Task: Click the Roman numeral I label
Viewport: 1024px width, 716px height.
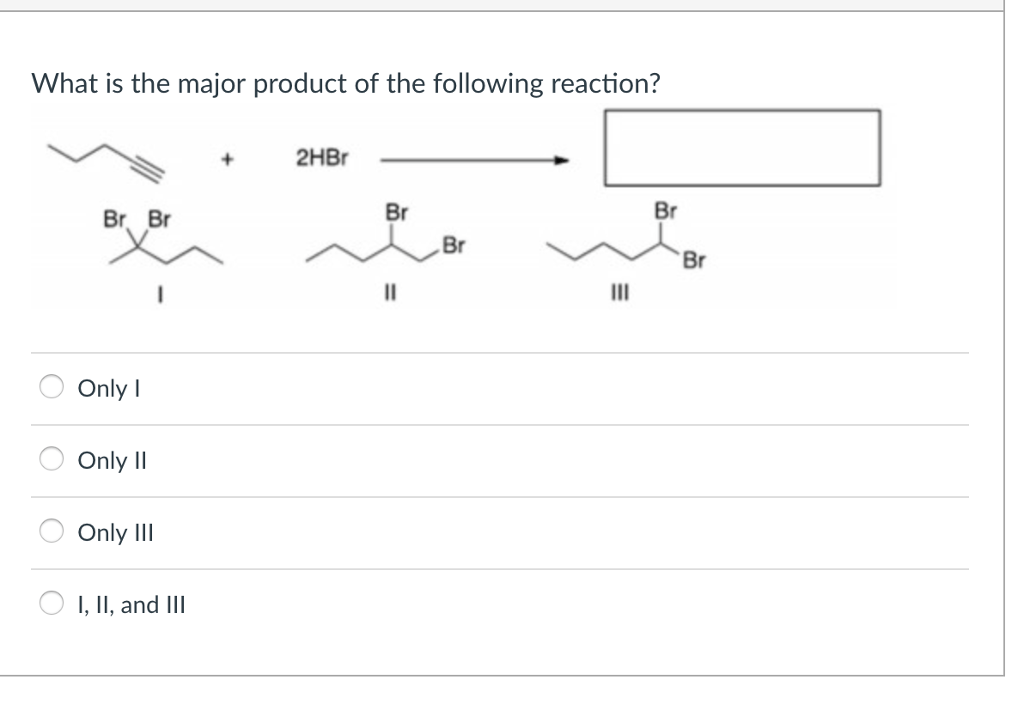Action: click(160, 291)
